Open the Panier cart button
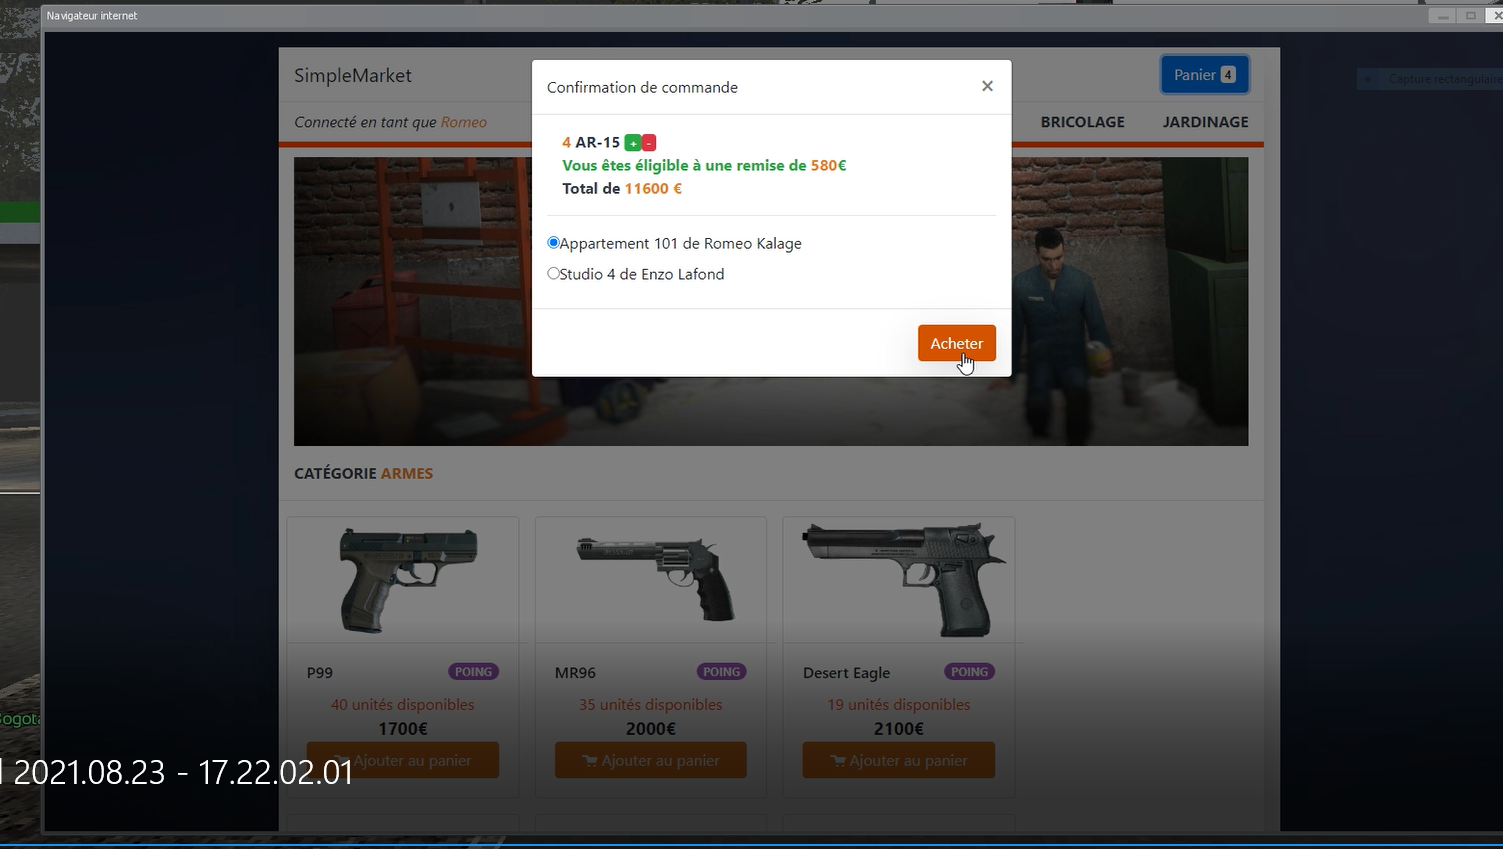 (1205, 75)
